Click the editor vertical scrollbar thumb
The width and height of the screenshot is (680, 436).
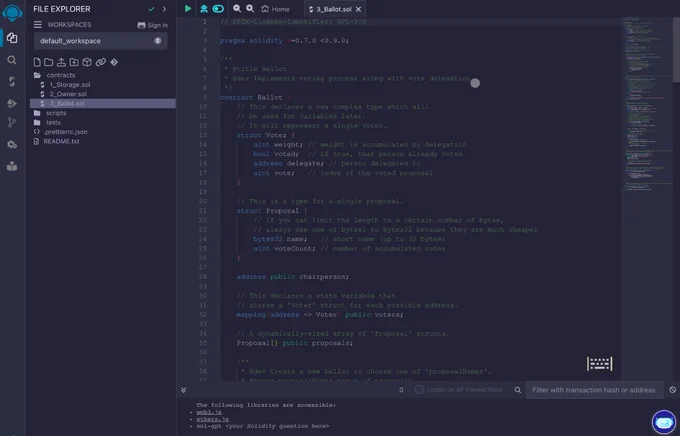[x=676, y=49]
